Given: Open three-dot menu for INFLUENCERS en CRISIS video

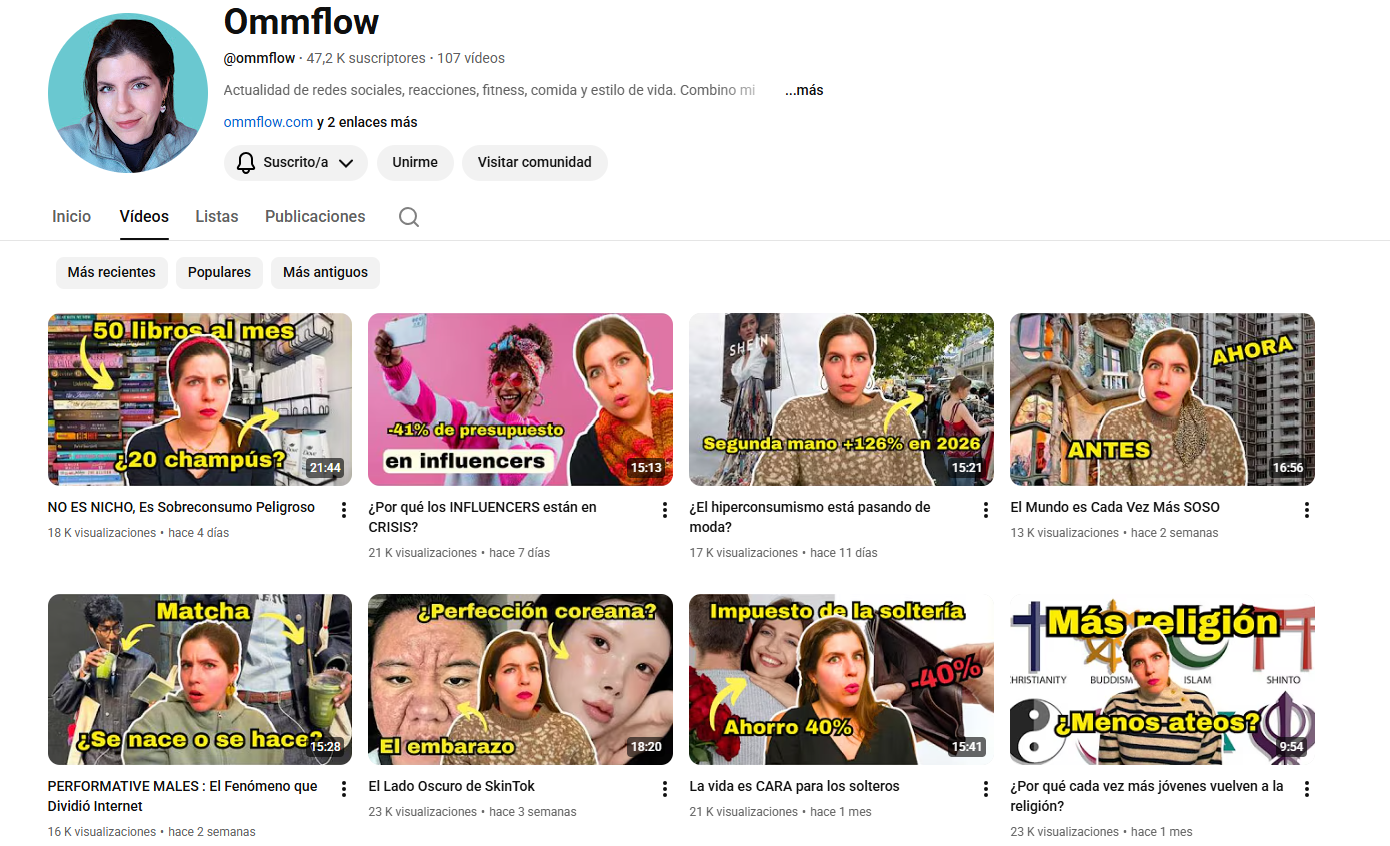Looking at the screenshot, I should tap(665, 510).
